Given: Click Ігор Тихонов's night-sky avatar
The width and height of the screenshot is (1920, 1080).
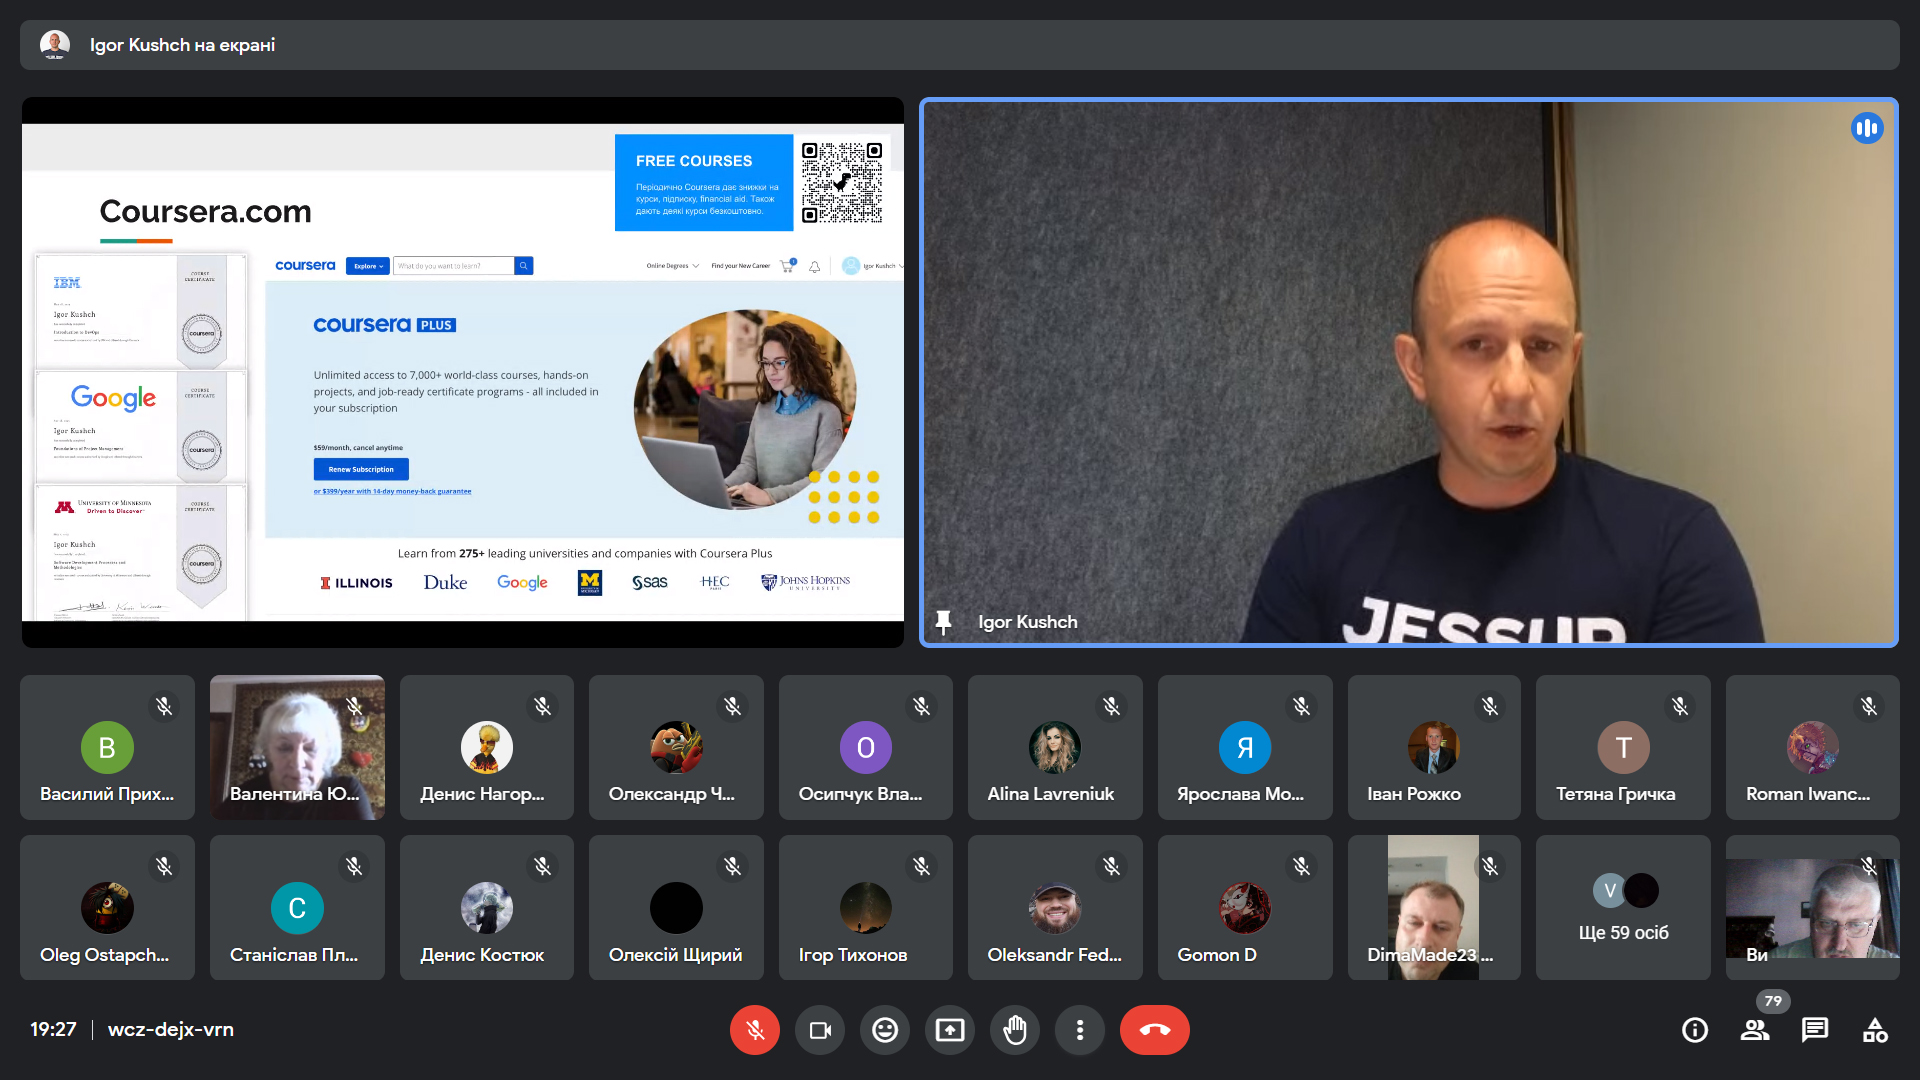Looking at the screenshot, I should click(x=866, y=908).
